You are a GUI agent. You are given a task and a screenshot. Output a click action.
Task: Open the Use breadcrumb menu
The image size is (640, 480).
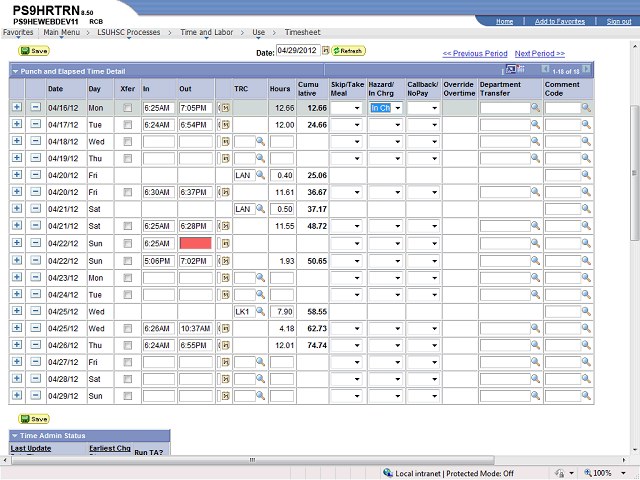click(x=258, y=32)
